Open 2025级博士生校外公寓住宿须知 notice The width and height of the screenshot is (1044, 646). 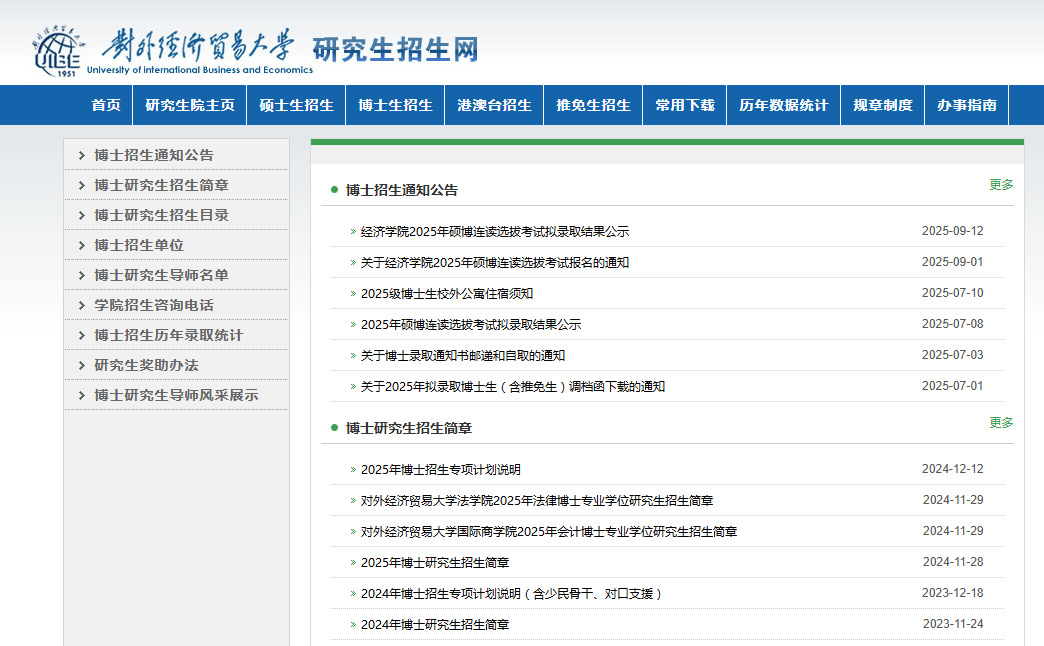447,294
